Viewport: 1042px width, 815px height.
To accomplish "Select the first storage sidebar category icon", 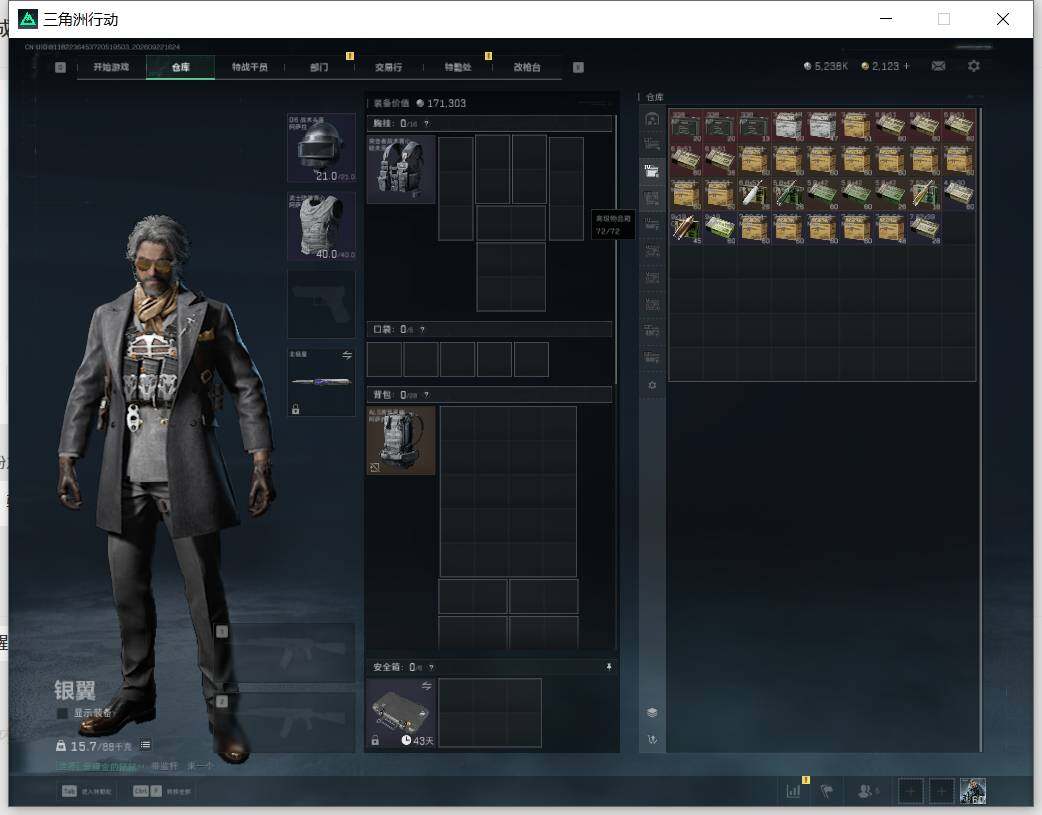I will pyautogui.click(x=652, y=120).
